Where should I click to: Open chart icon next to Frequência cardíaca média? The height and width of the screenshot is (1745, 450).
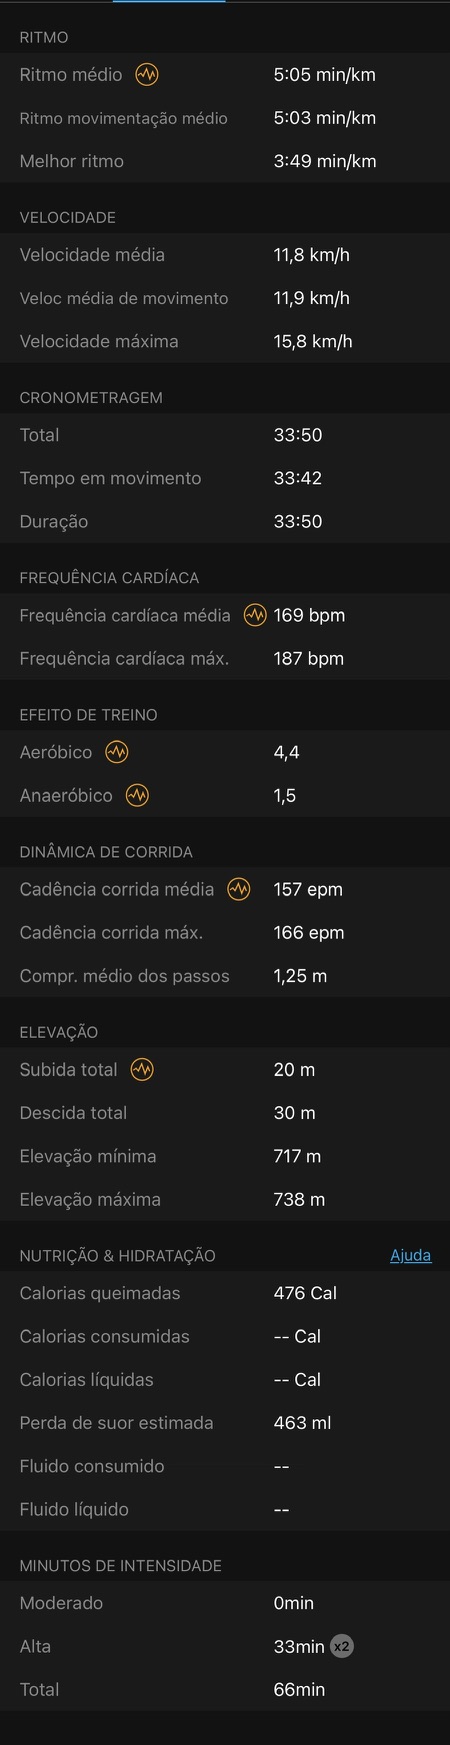pyautogui.click(x=255, y=615)
